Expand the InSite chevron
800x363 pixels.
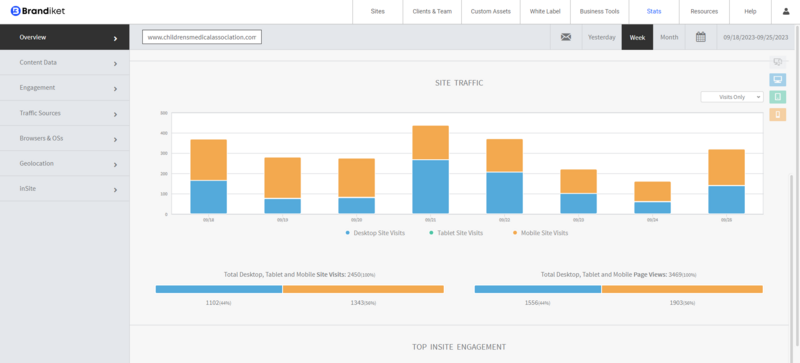tap(115, 190)
